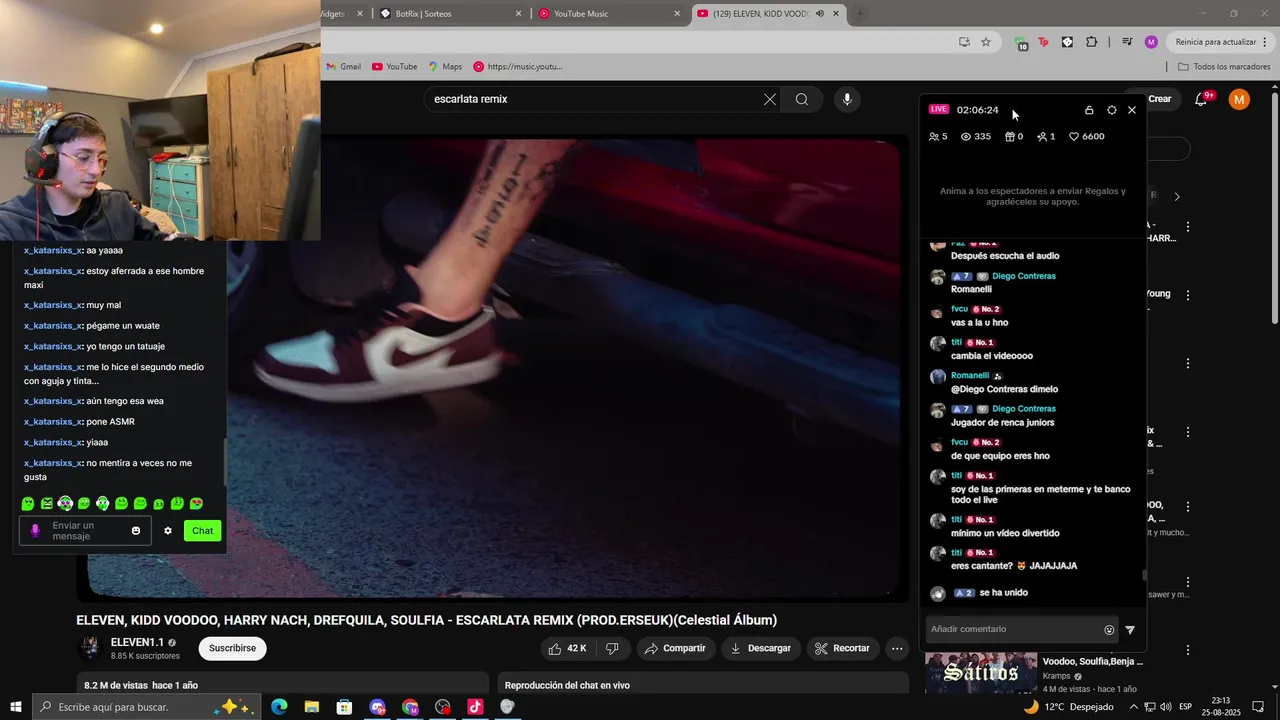Click the new followers counter icon
This screenshot has width=1280, height=720.
coord(1046,136)
